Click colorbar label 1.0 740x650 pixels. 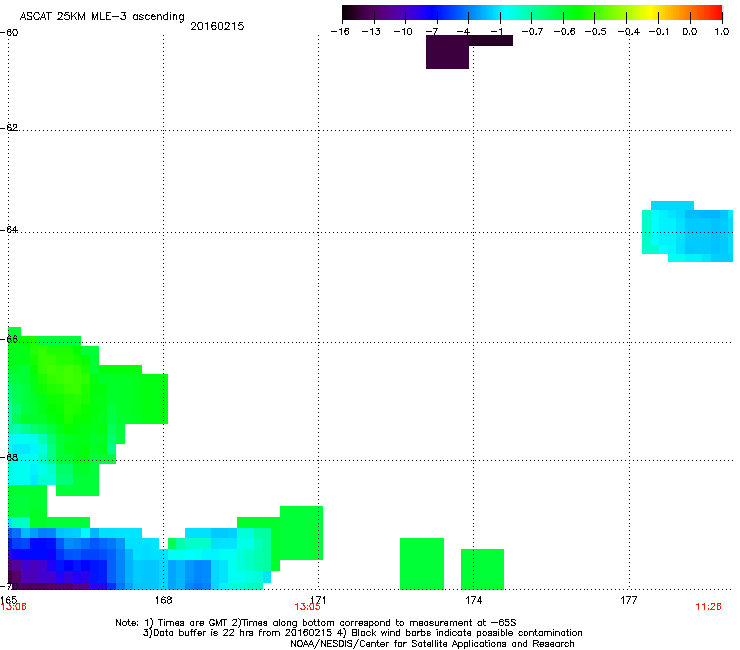point(722,32)
